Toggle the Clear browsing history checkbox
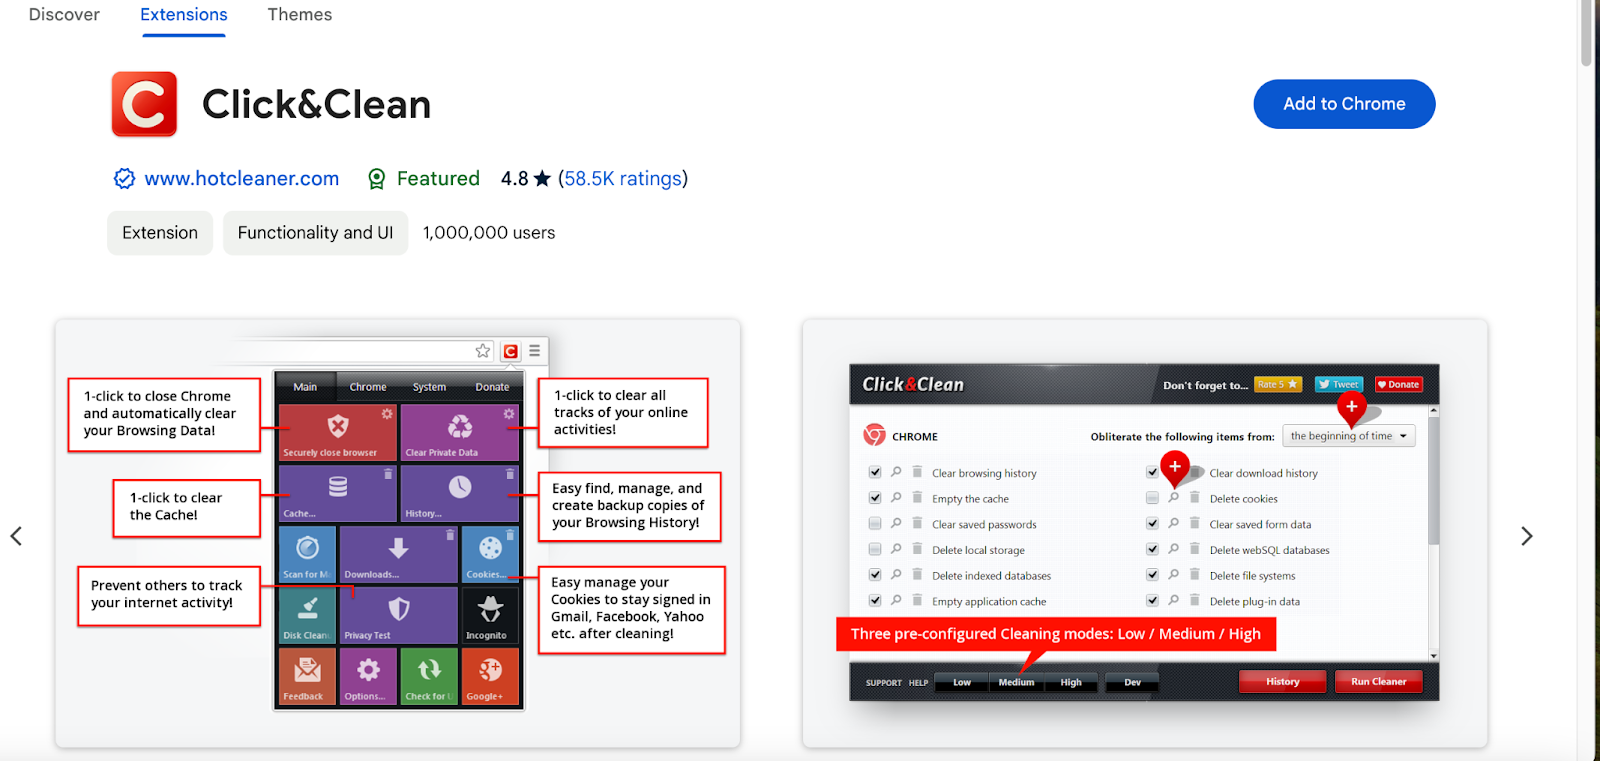 (x=875, y=472)
